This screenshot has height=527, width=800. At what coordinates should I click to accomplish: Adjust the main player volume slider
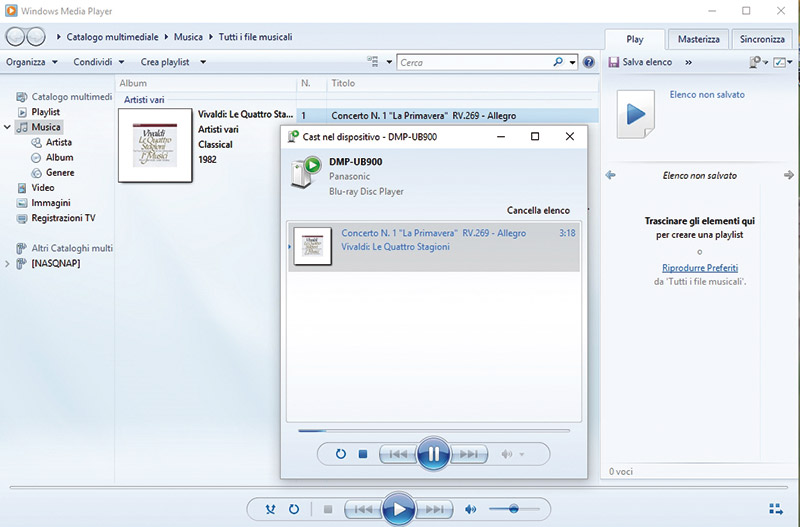coord(513,509)
